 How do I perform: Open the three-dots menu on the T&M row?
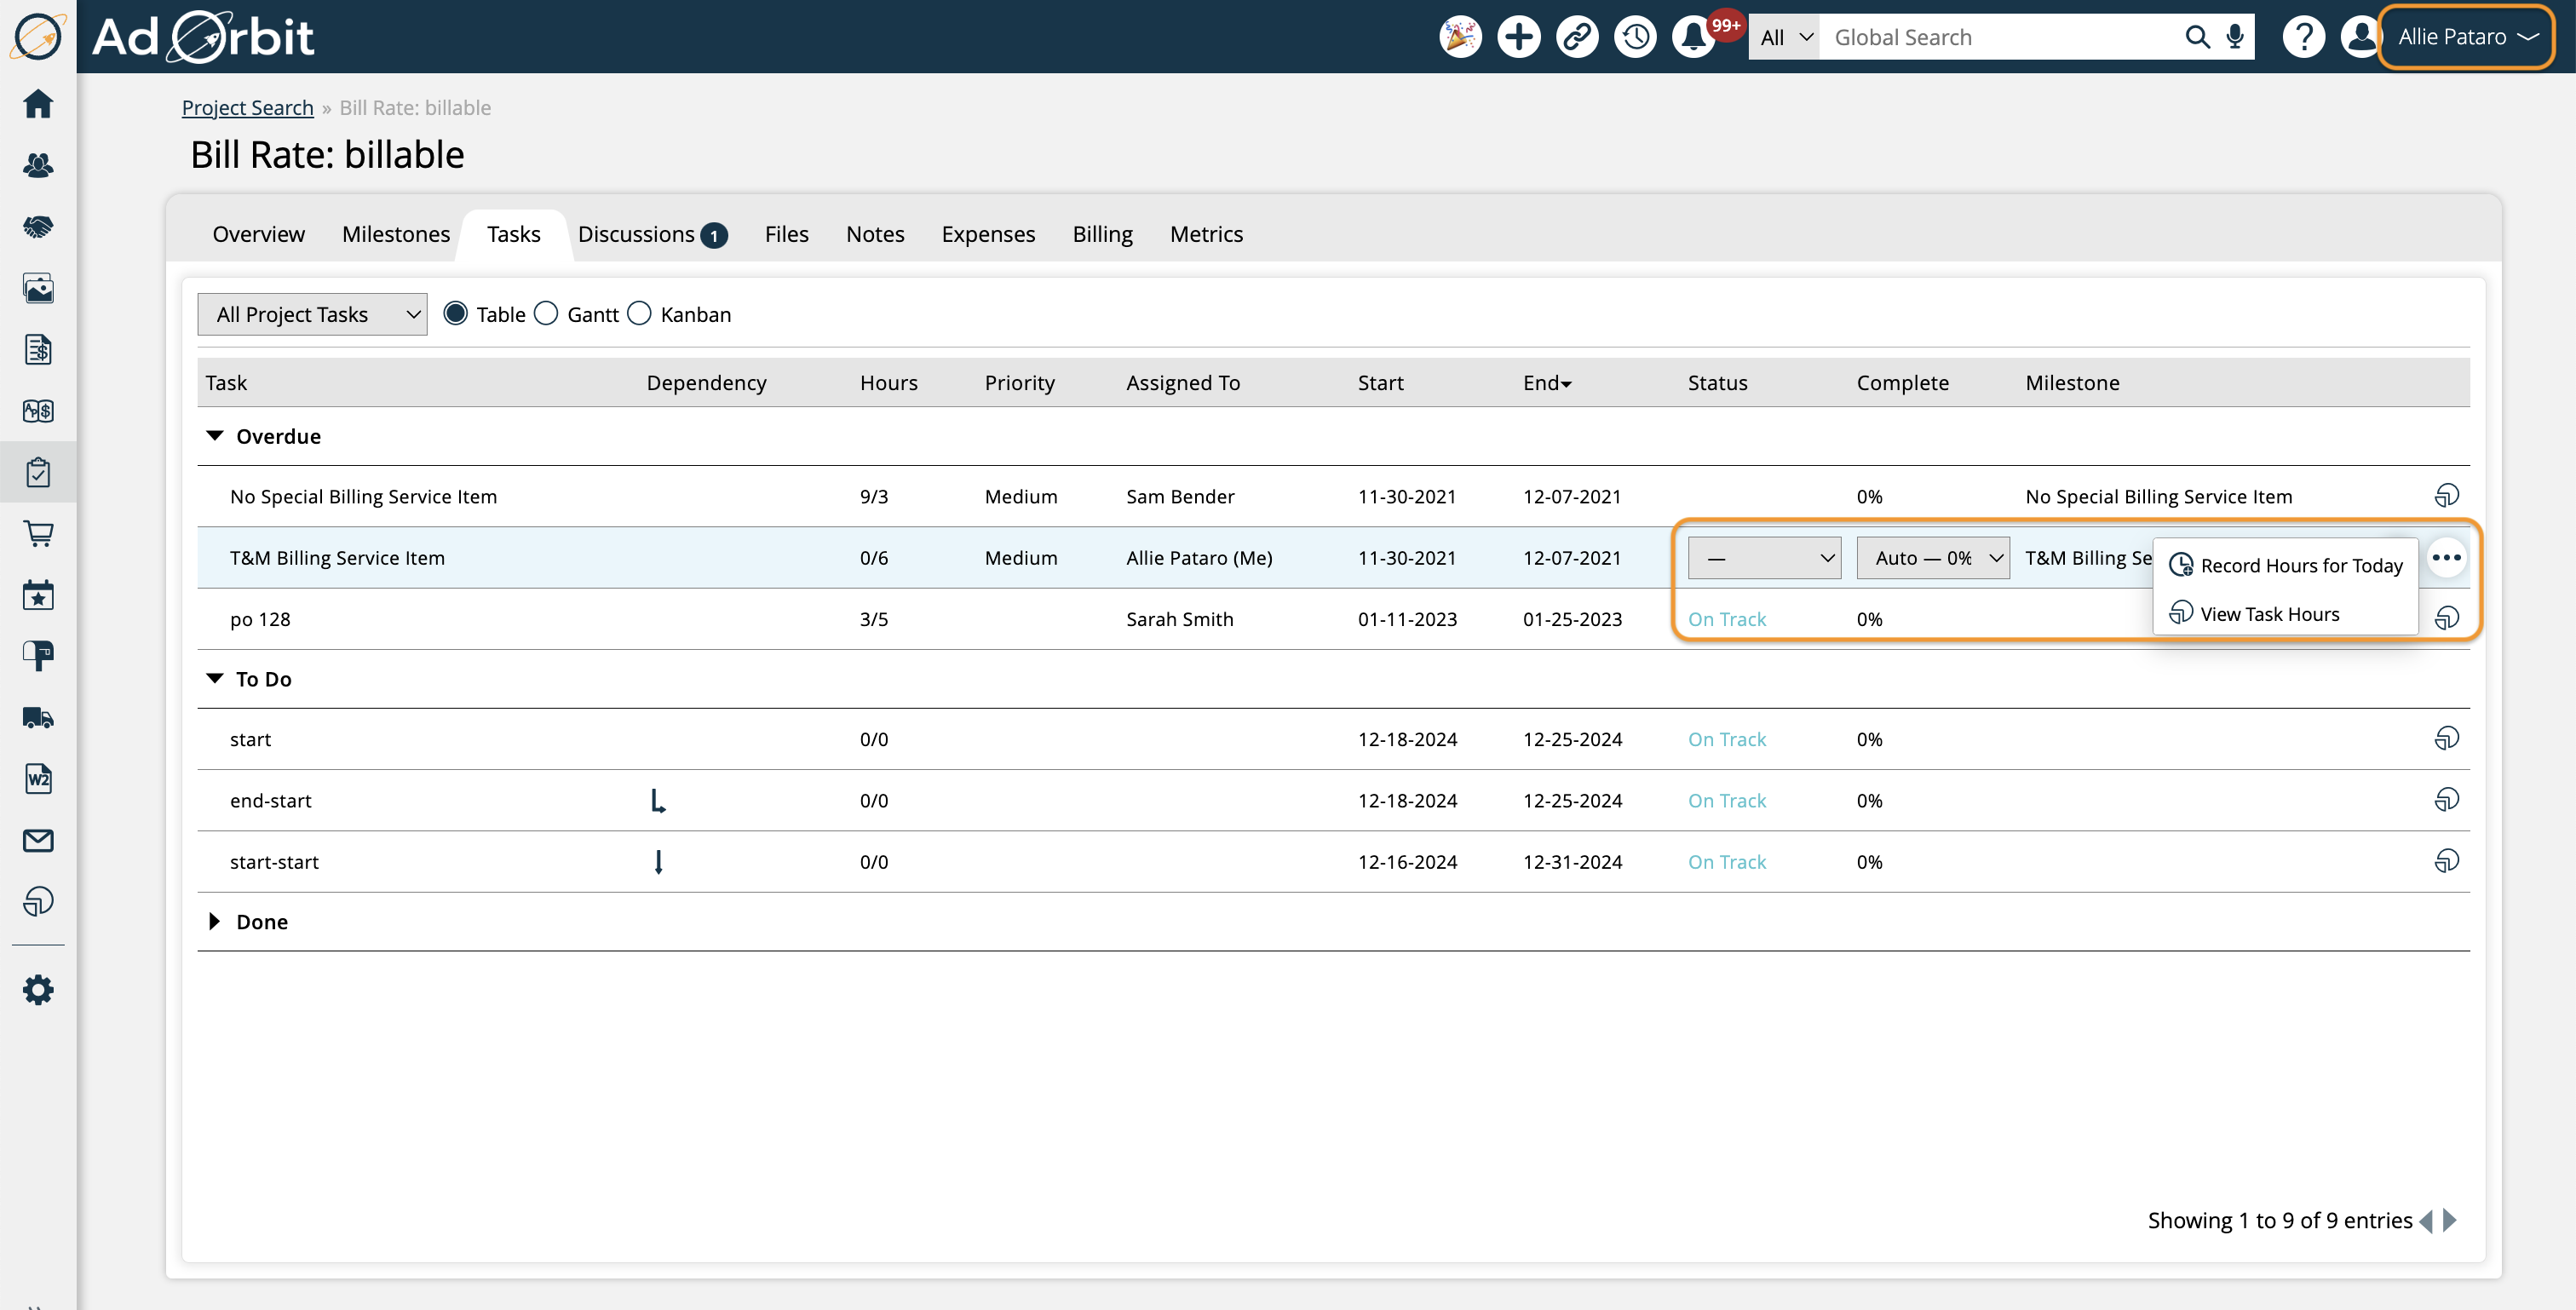point(2446,558)
